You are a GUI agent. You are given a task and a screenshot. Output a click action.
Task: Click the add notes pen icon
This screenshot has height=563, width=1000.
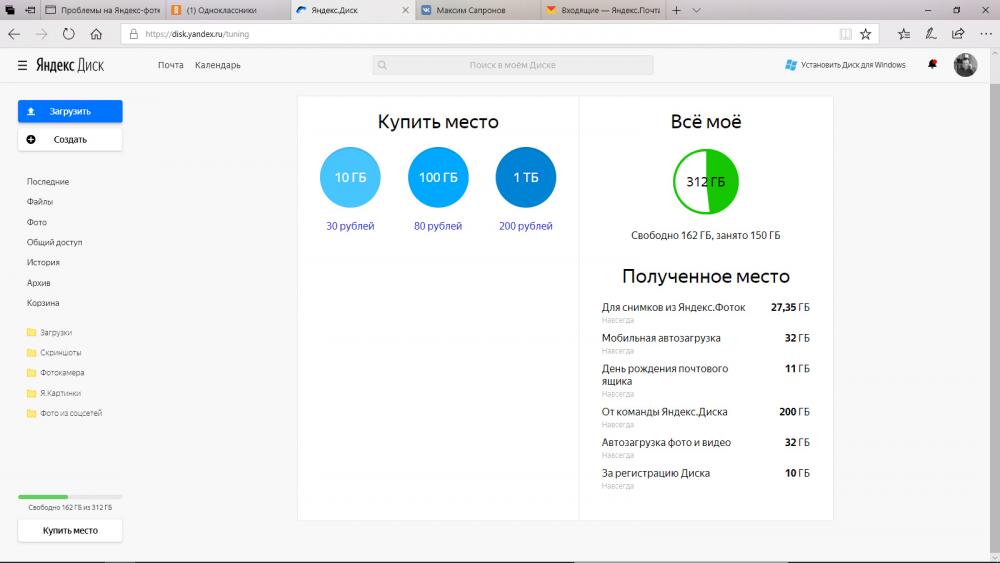click(x=931, y=34)
